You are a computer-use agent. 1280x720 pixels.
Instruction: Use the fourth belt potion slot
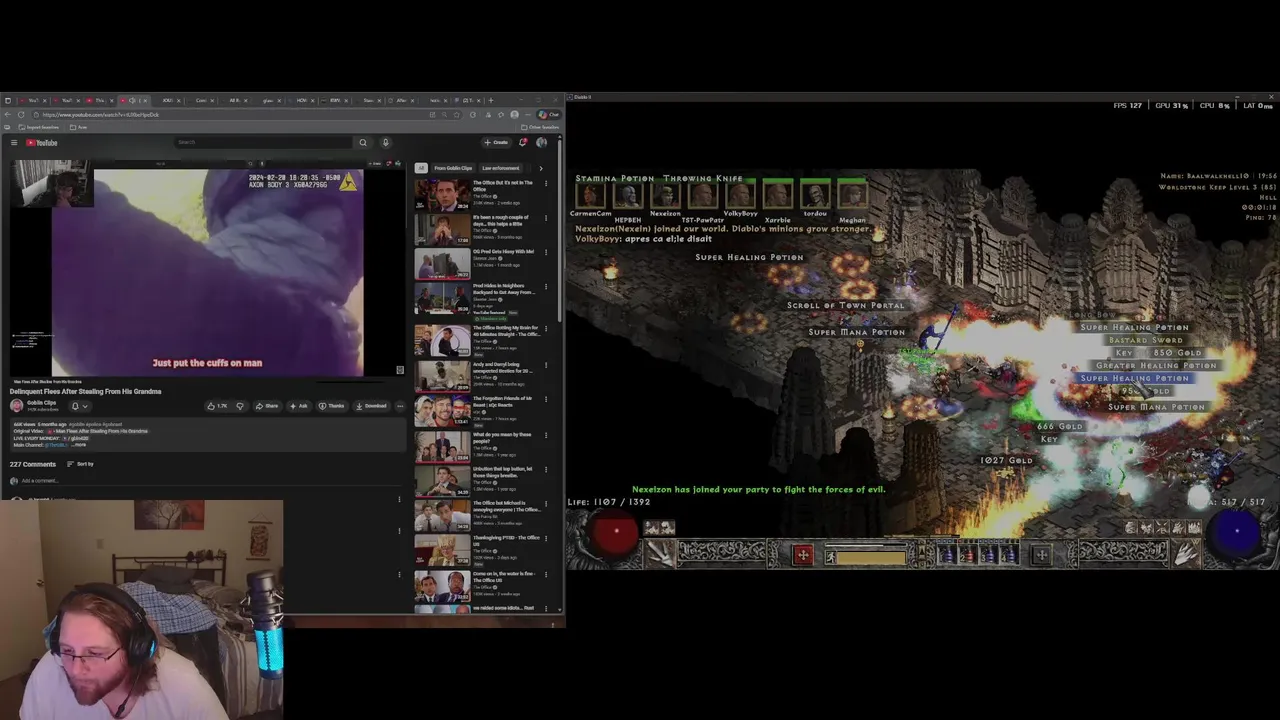click(x=1009, y=554)
